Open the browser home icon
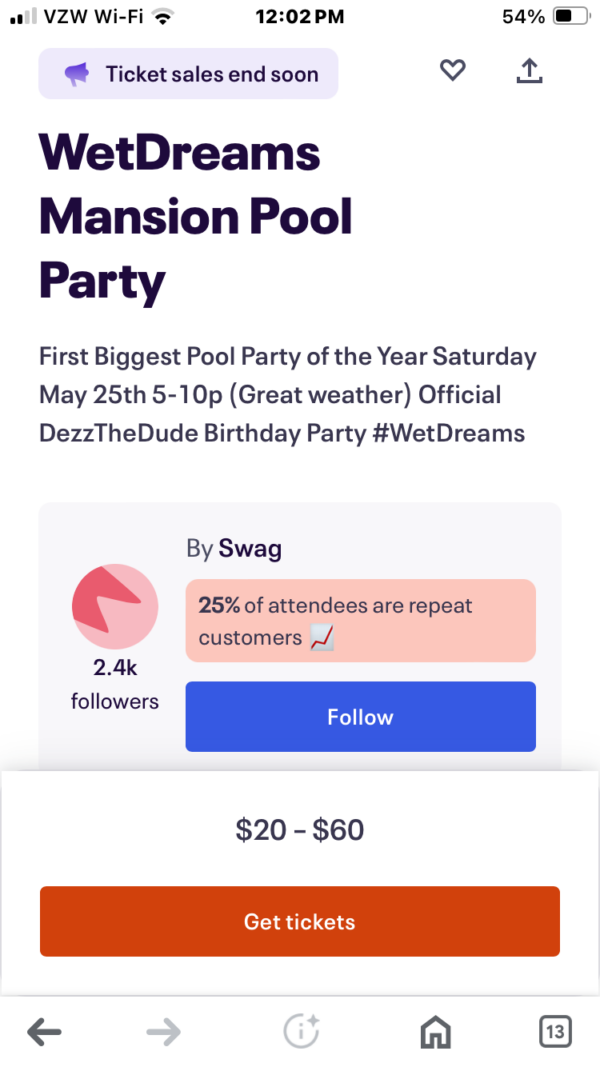This screenshot has width=600, height=1067. point(435,1031)
